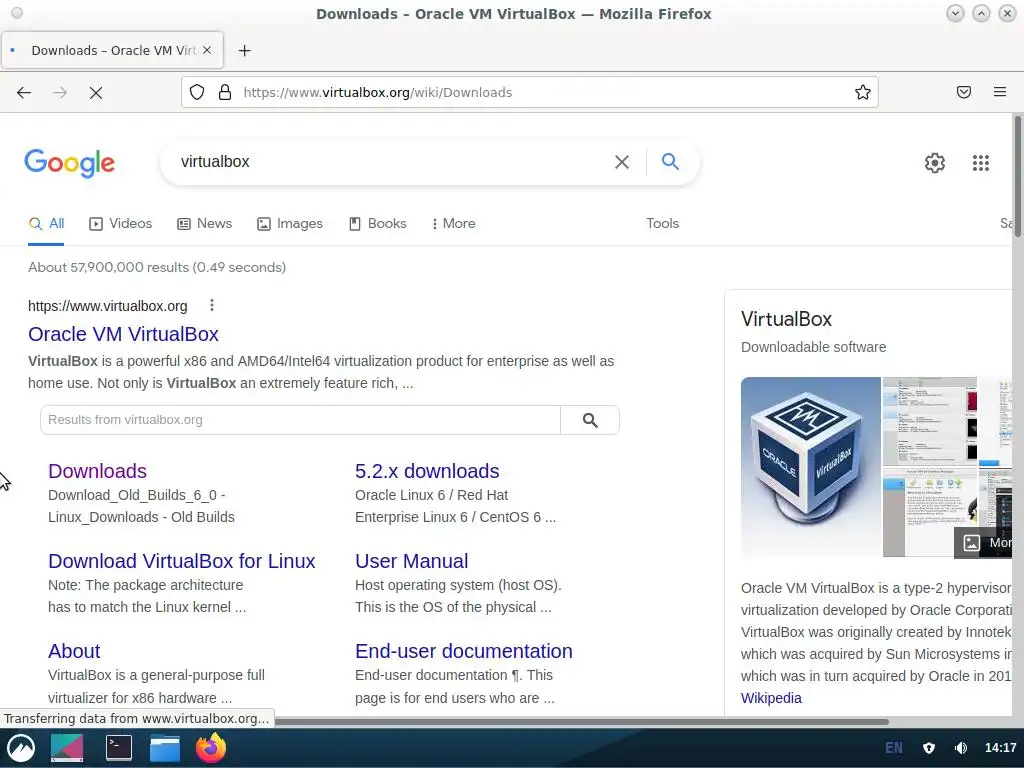The height and width of the screenshot is (768, 1024).
Task: Switch keyboard layout EN indicator
Action: [893, 748]
